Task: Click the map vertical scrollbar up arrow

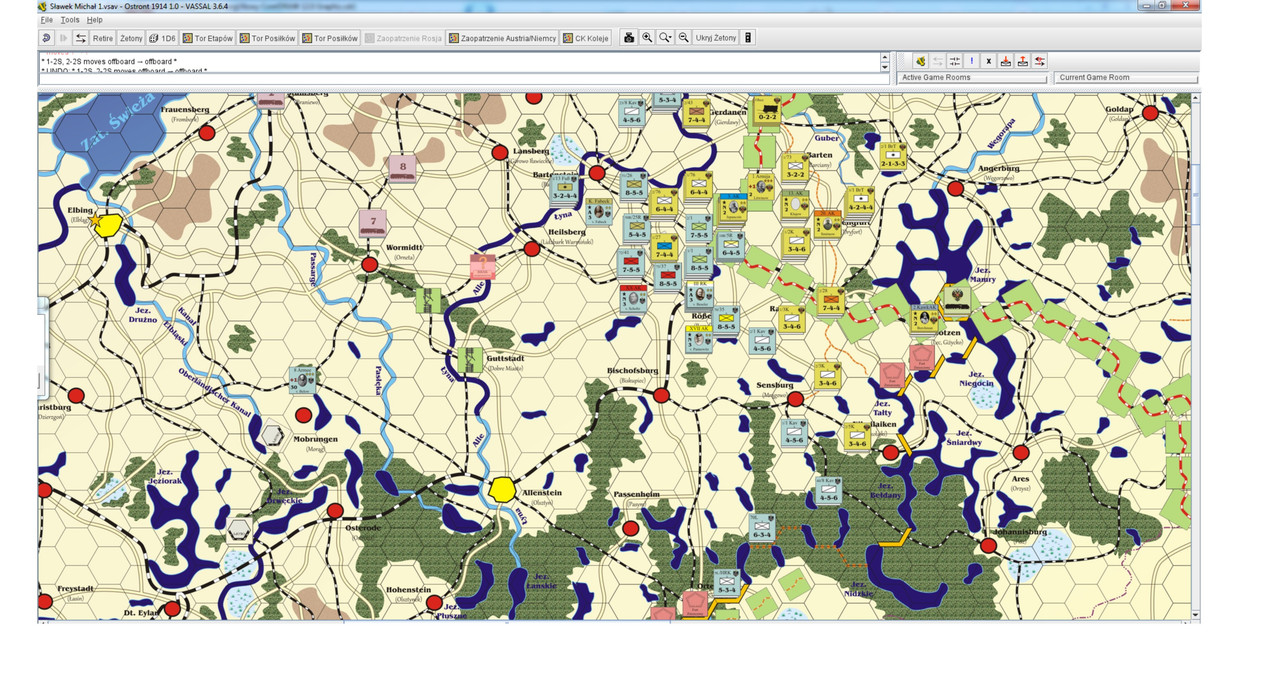Action: (1195, 98)
